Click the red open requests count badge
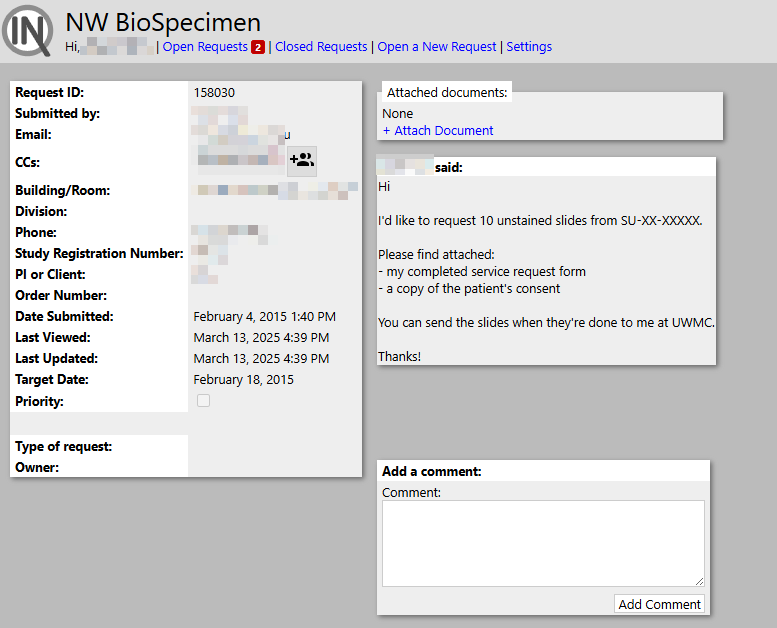This screenshot has width=777, height=628. [x=258, y=47]
